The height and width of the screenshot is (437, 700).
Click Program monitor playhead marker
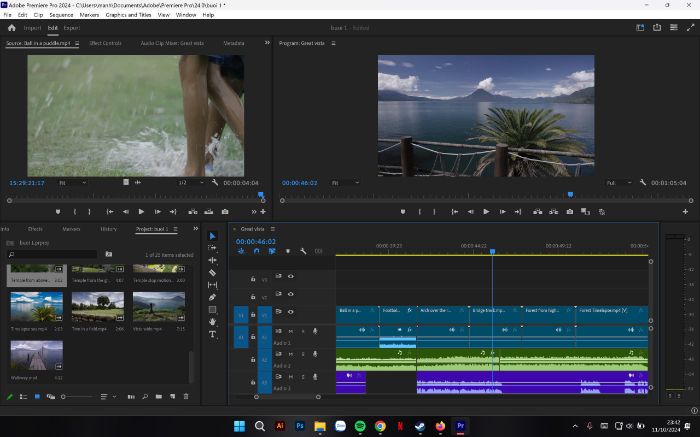tap(570, 195)
